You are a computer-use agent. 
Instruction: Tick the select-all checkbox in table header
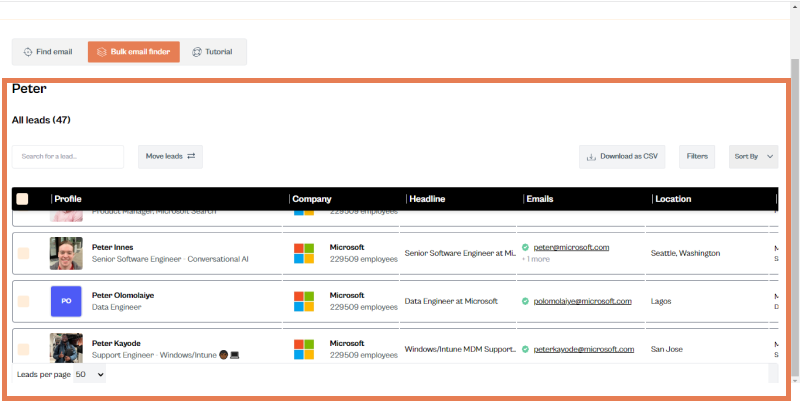pyautogui.click(x=22, y=199)
